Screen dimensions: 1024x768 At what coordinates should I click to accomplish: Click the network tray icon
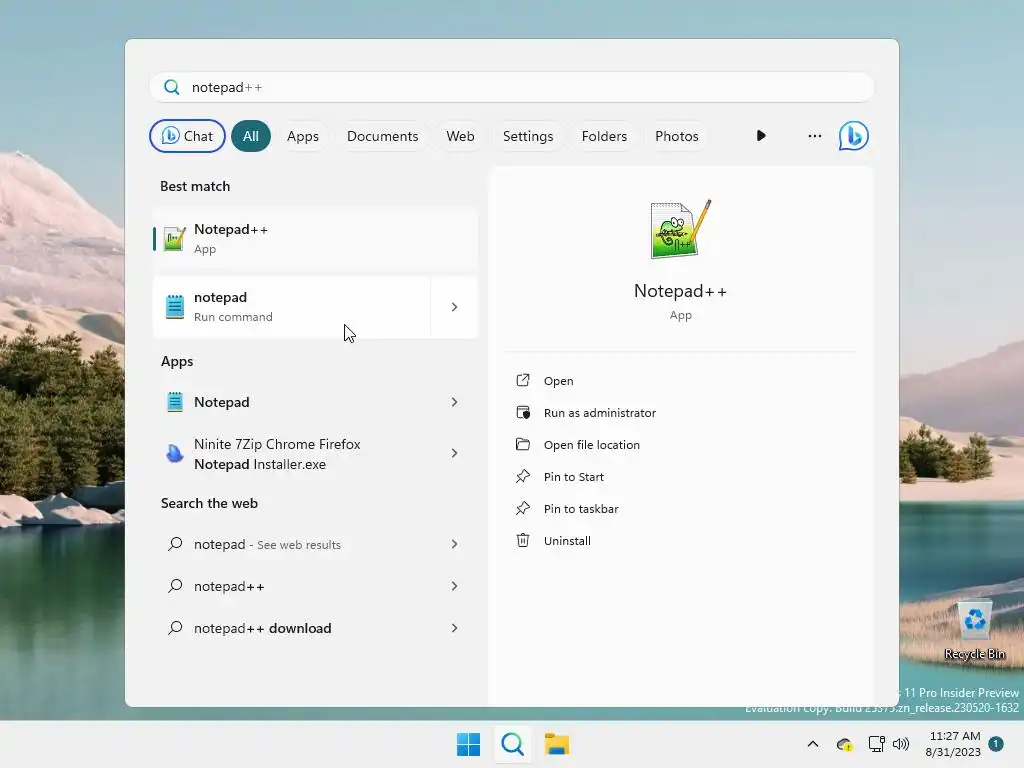coord(876,744)
